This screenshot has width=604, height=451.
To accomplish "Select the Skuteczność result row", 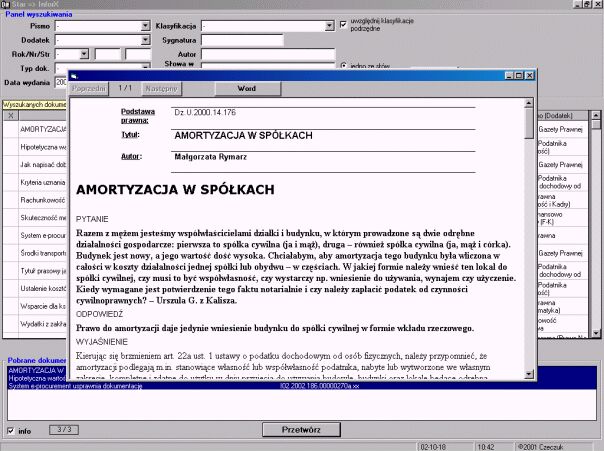I will (35, 218).
